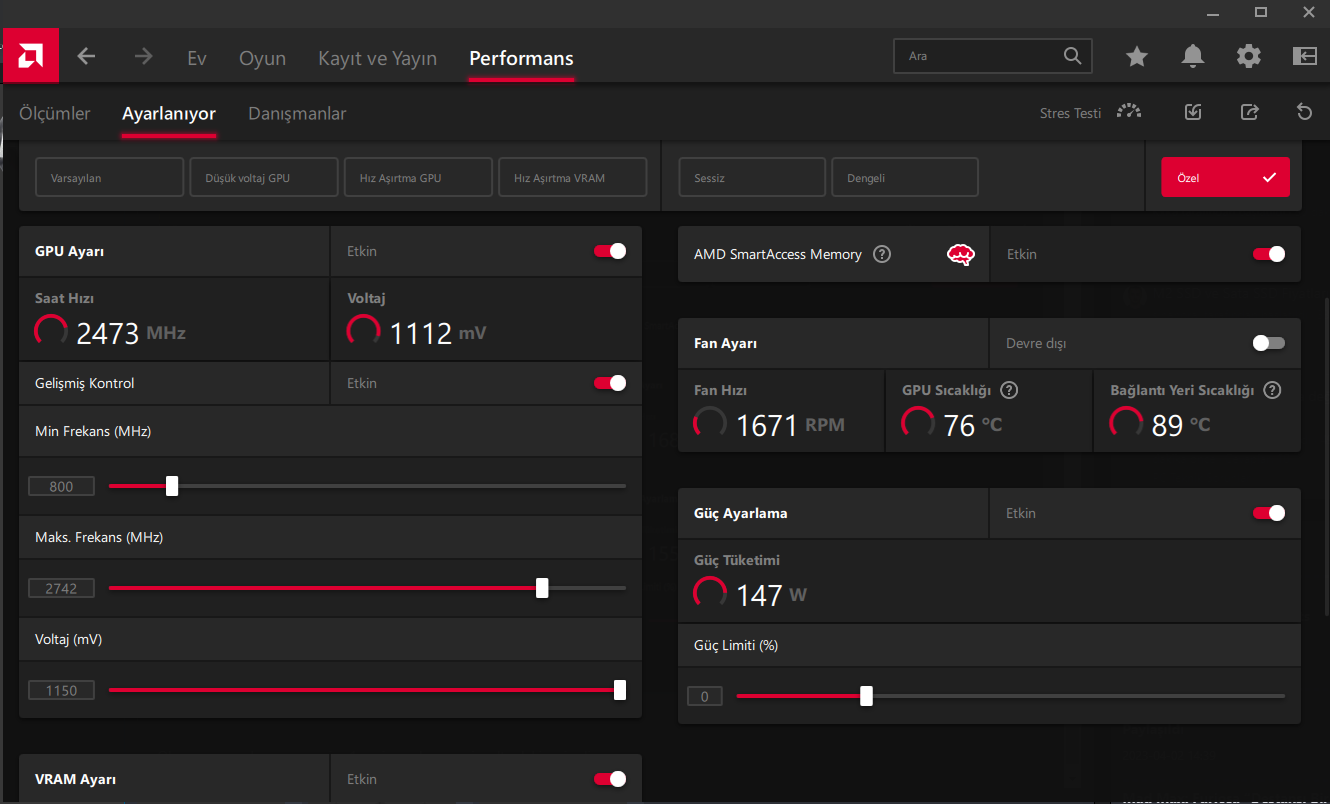The image size is (1330, 804).
Task: Click the Güç Limiti value field 0
Action: point(705,696)
